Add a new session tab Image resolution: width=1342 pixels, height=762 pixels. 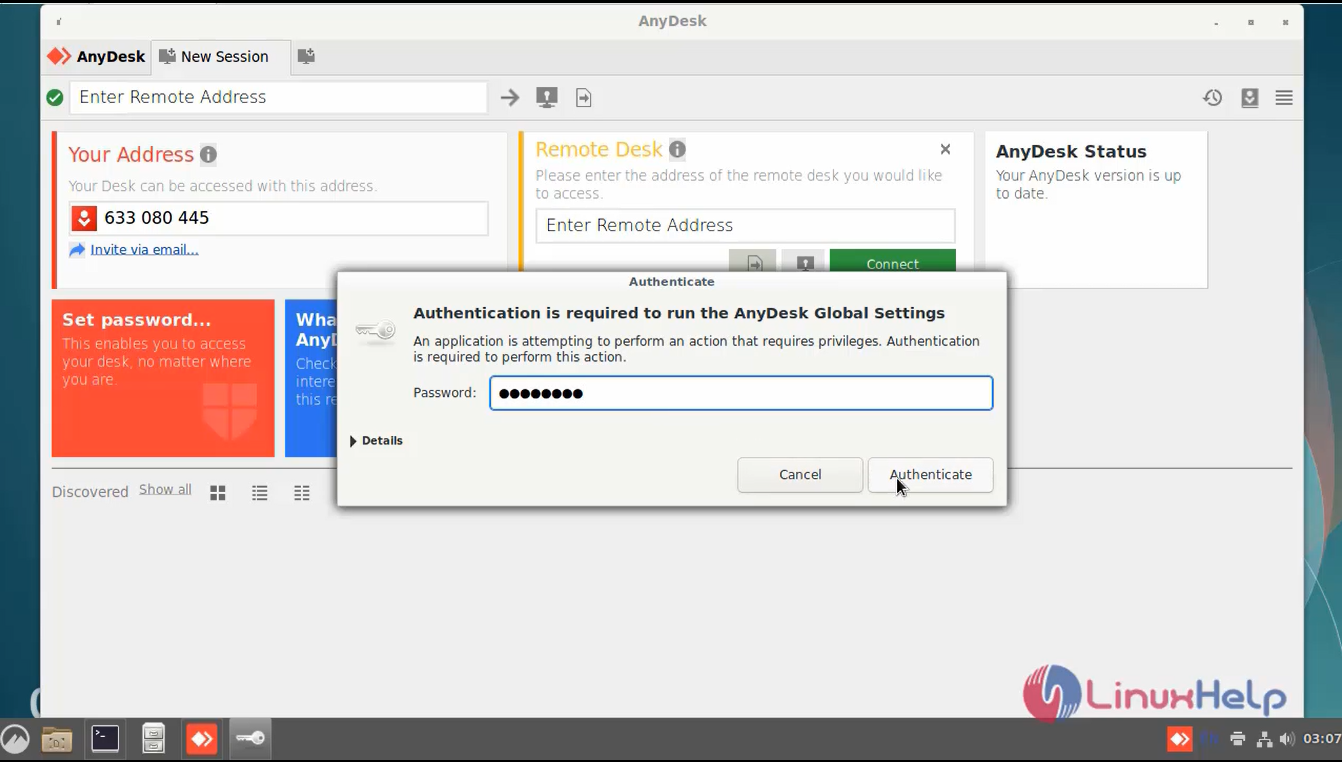306,57
